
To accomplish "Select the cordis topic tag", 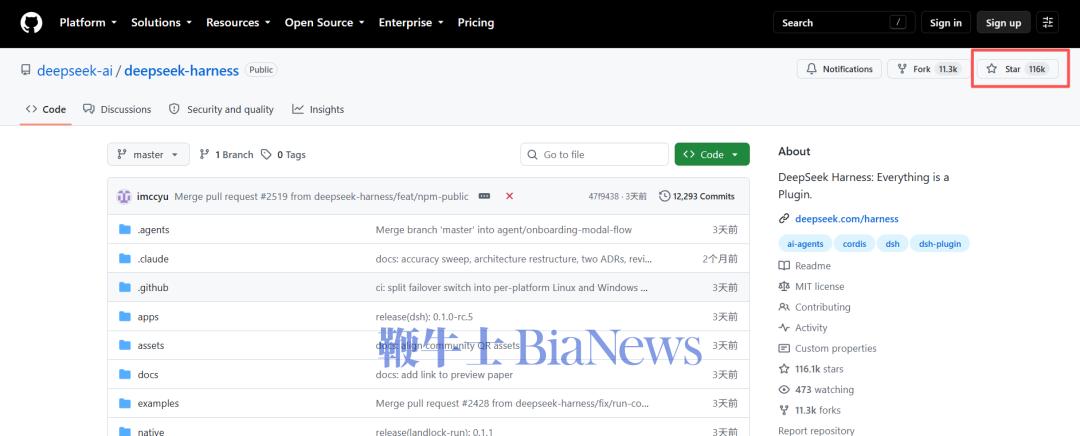I will (855, 244).
